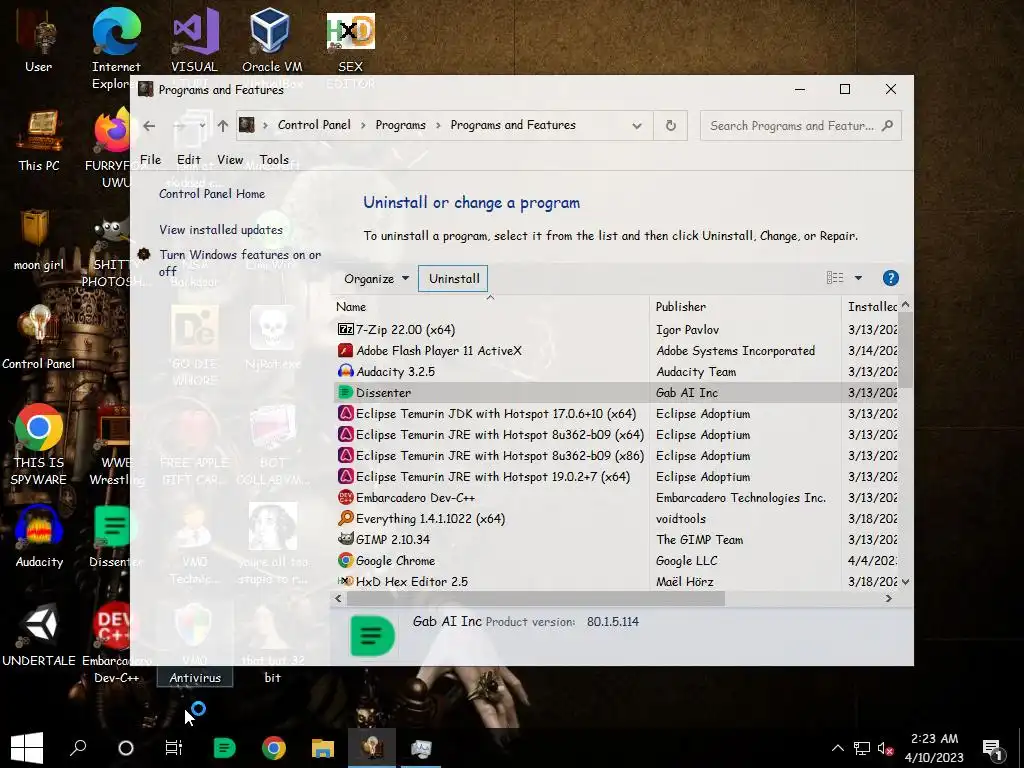Select Adobe Flash Player 11 ActiveX row

[x=617, y=351]
